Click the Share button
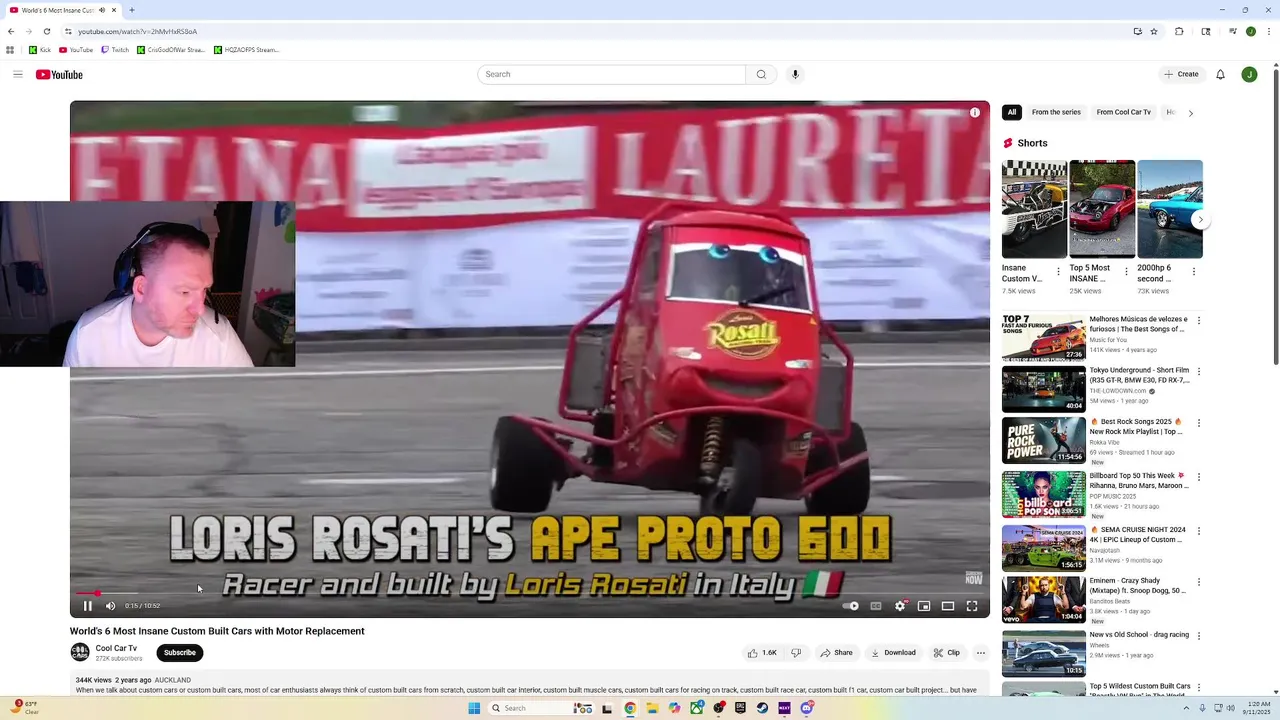This screenshot has height=720, width=1280. pyautogui.click(x=836, y=653)
